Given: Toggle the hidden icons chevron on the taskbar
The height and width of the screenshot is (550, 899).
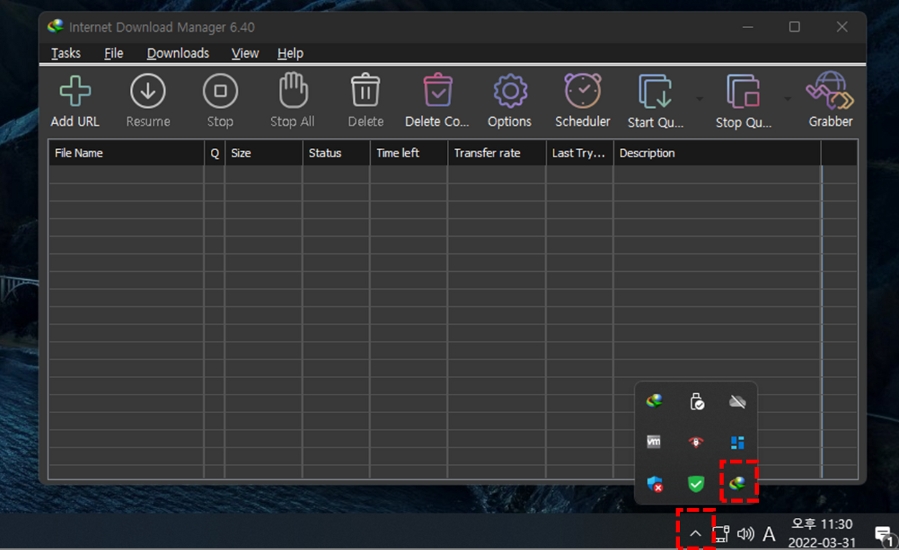Looking at the screenshot, I should pos(695,534).
